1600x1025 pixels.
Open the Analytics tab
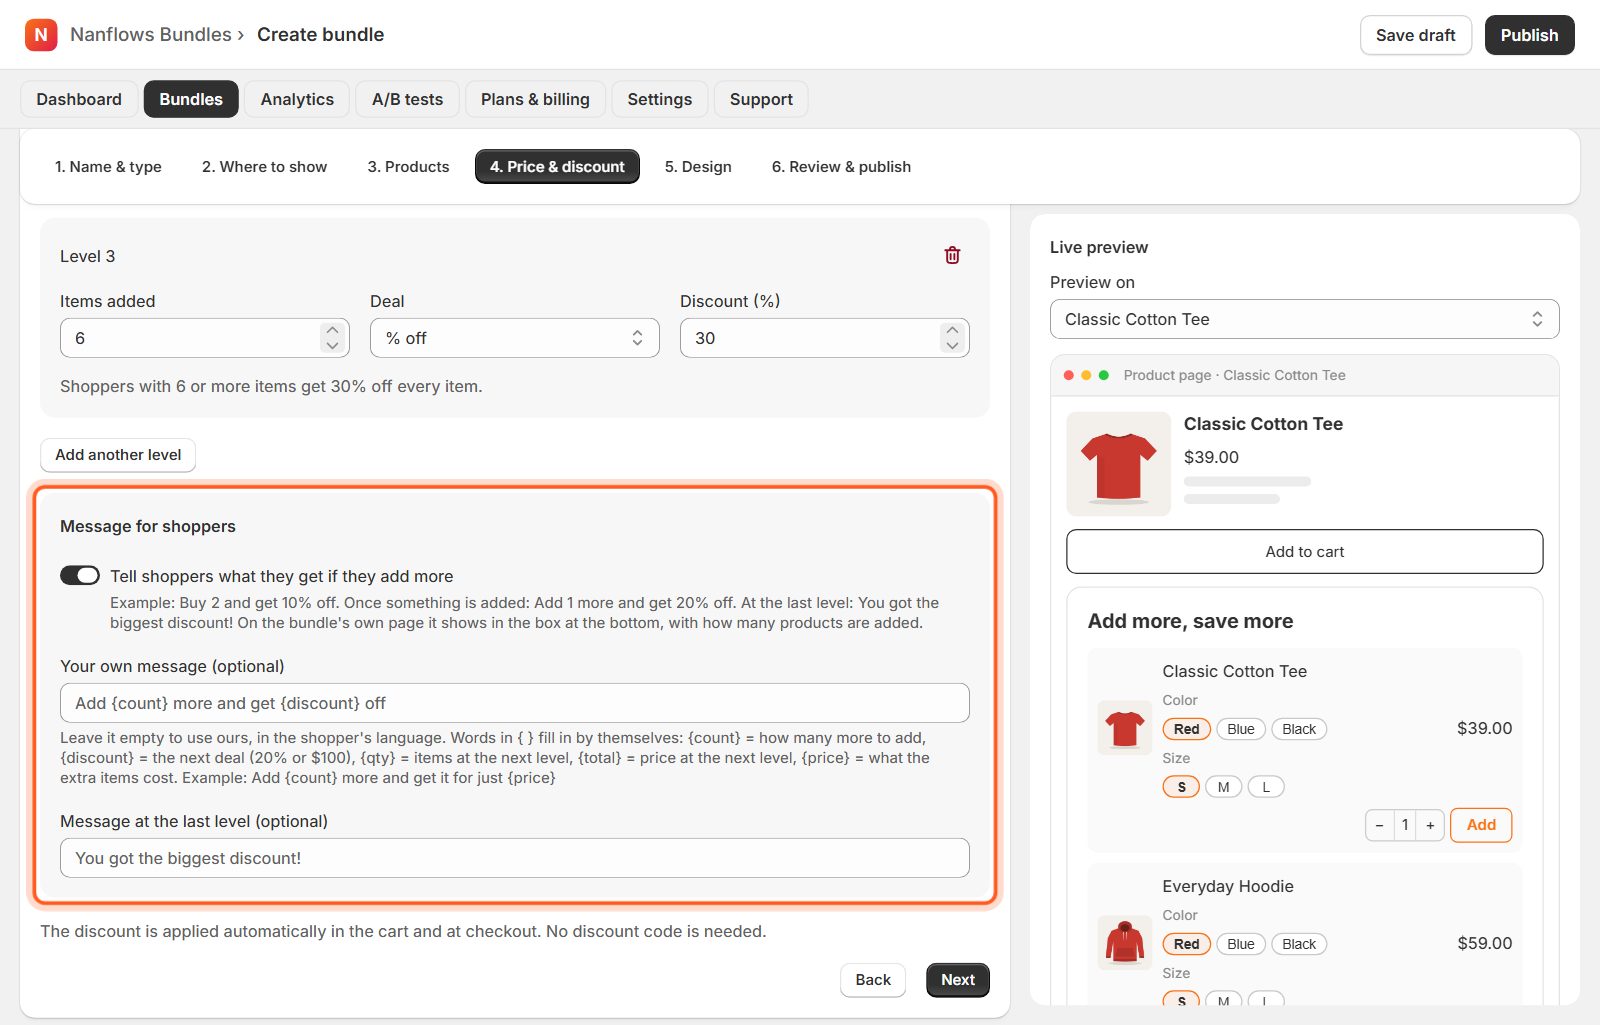[x=297, y=99]
